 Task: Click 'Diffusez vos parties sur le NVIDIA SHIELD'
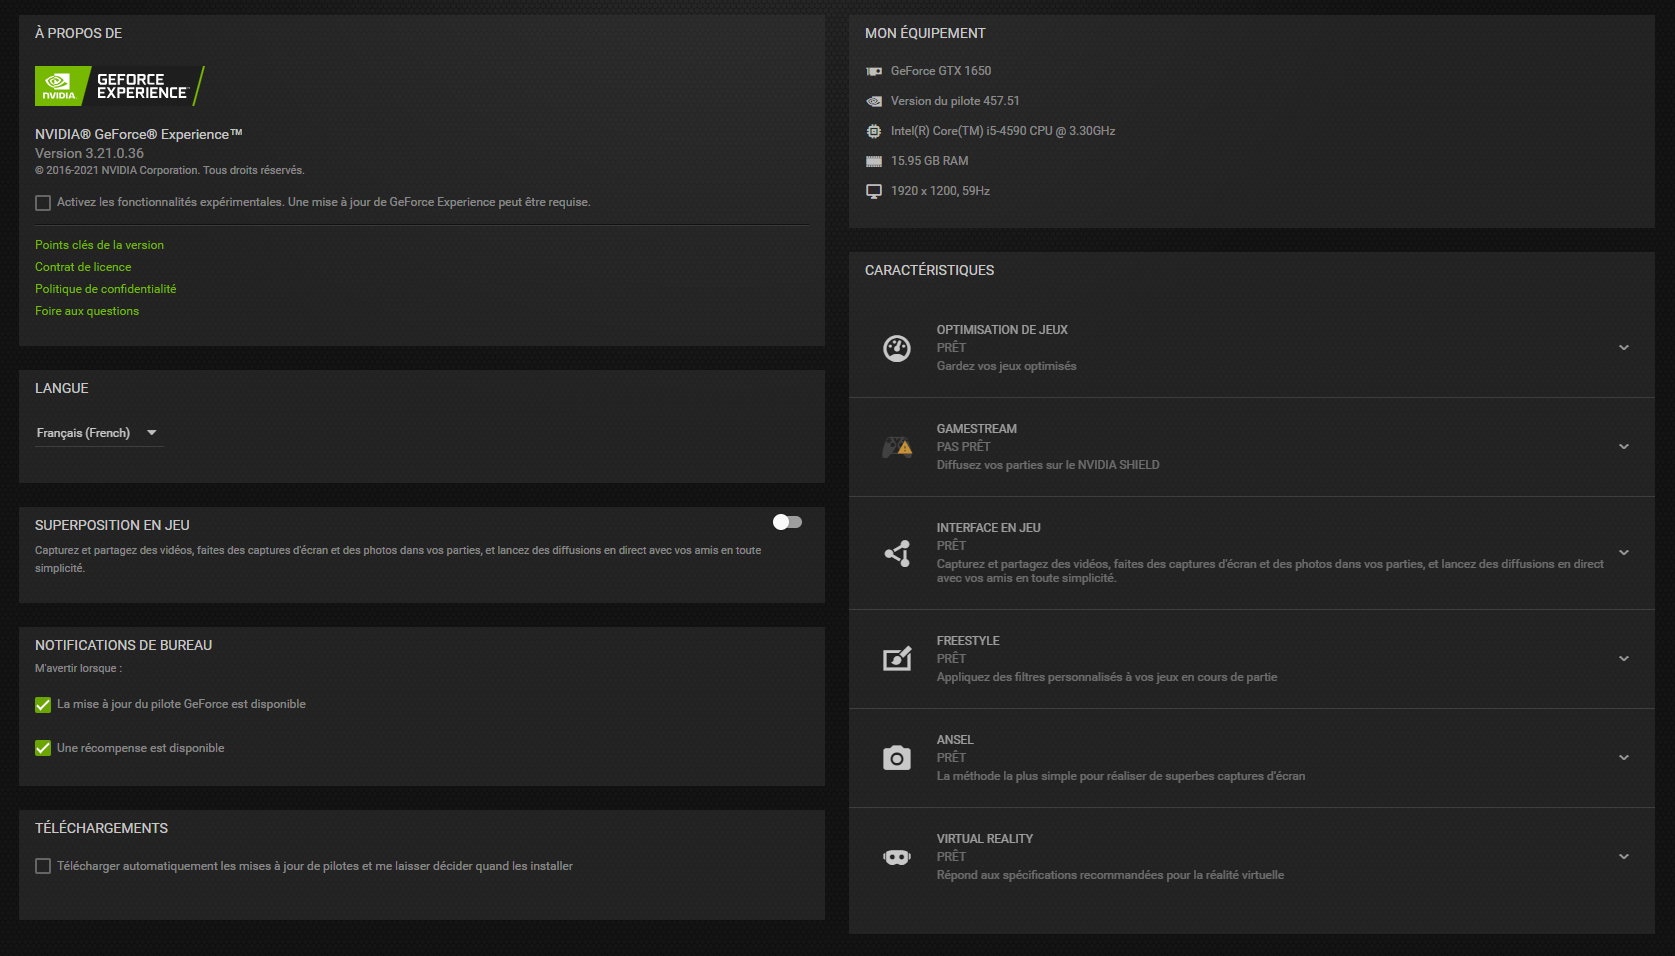pos(1048,465)
